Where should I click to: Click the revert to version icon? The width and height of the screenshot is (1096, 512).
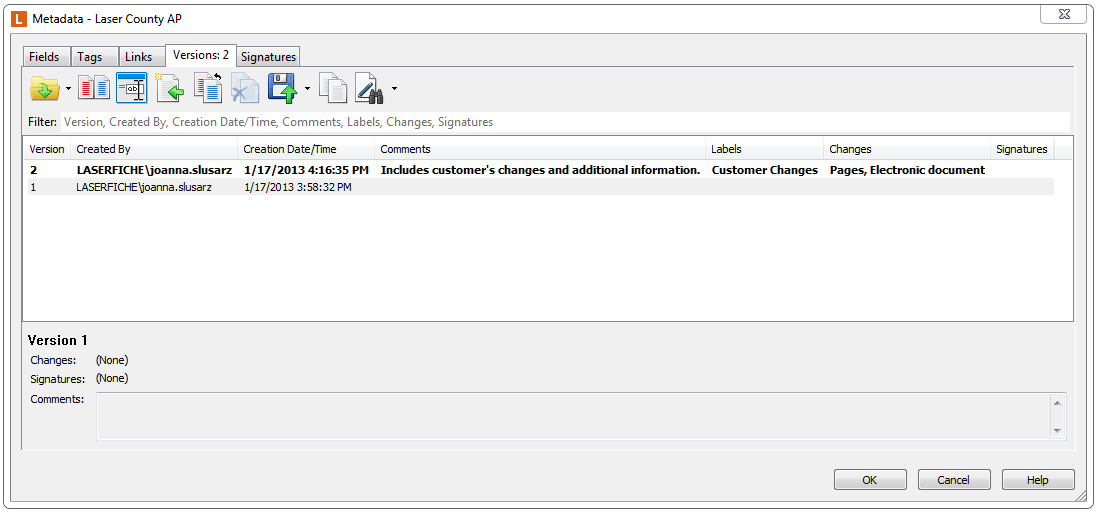point(208,89)
